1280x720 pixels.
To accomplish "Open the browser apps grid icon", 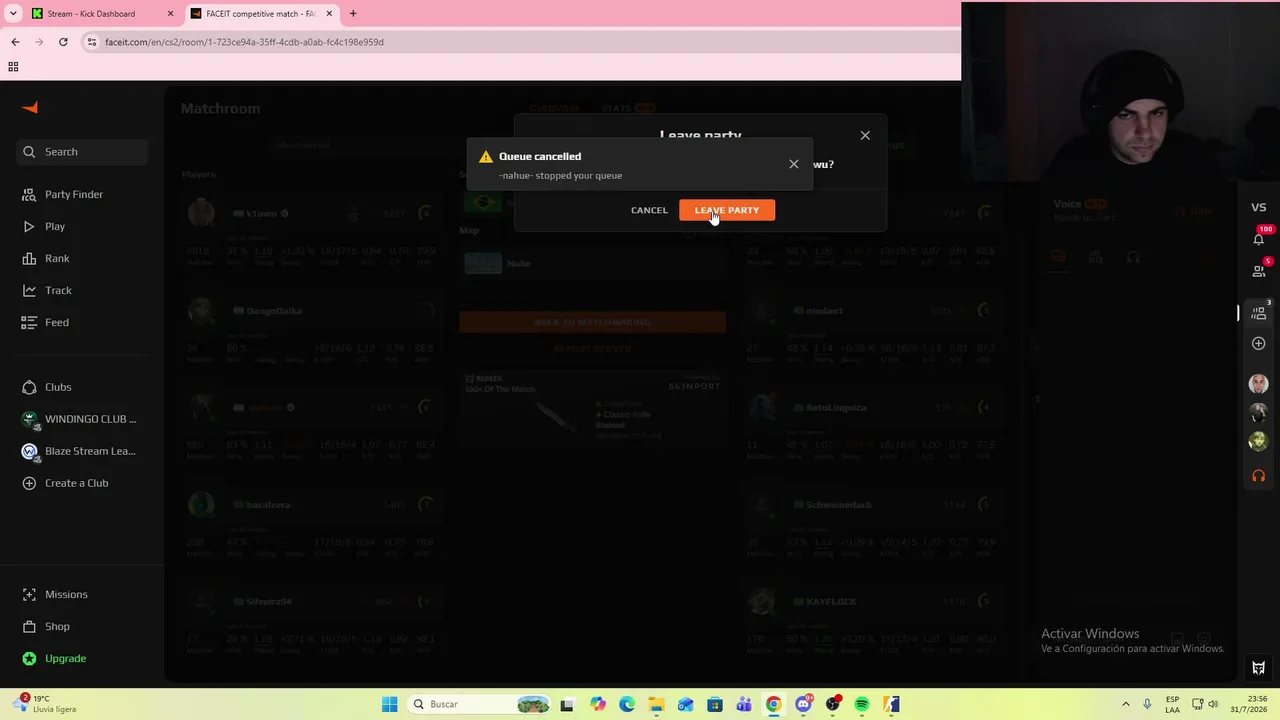I will coord(13,67).
